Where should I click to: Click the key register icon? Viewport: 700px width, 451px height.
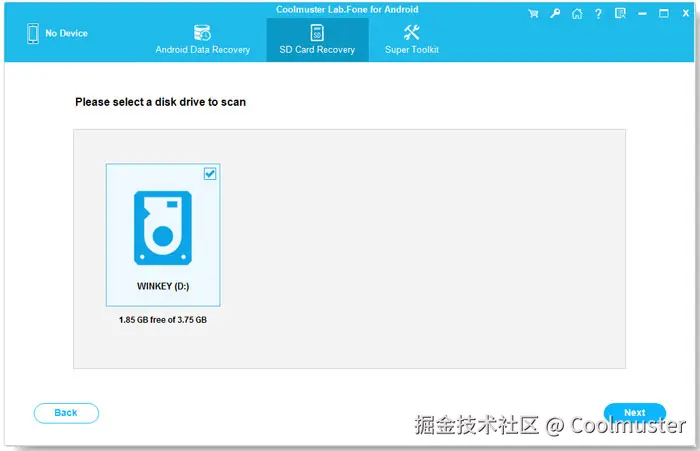555,13
